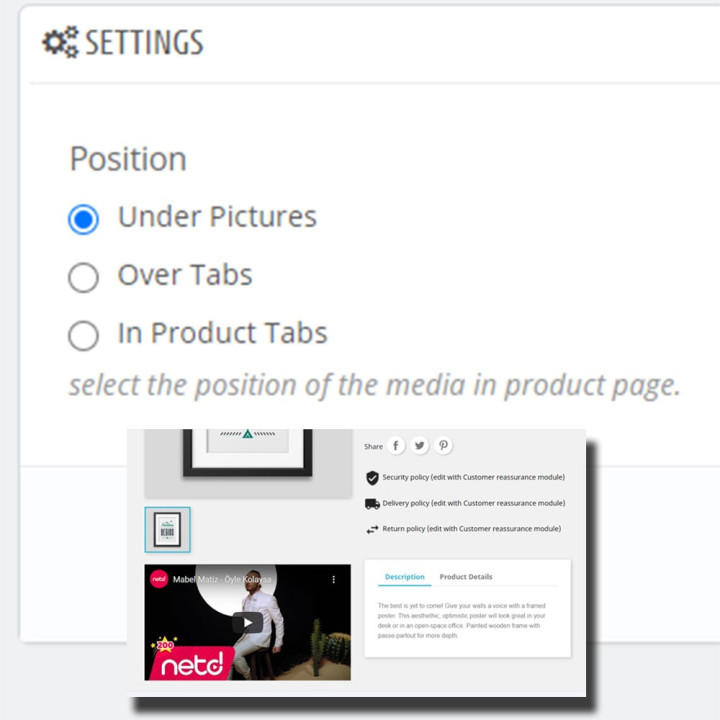Click the Return policy text

tap(472, 529)
